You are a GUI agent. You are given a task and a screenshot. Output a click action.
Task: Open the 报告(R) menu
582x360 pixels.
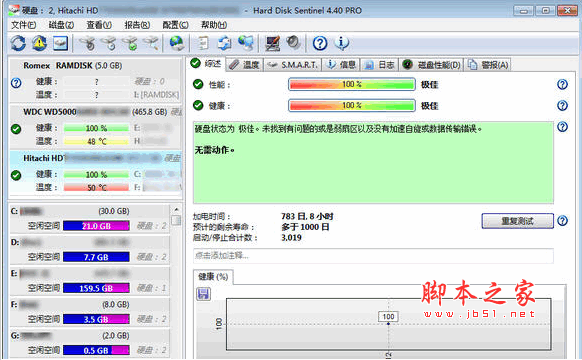pyautogui.click(x=137, y=25)
